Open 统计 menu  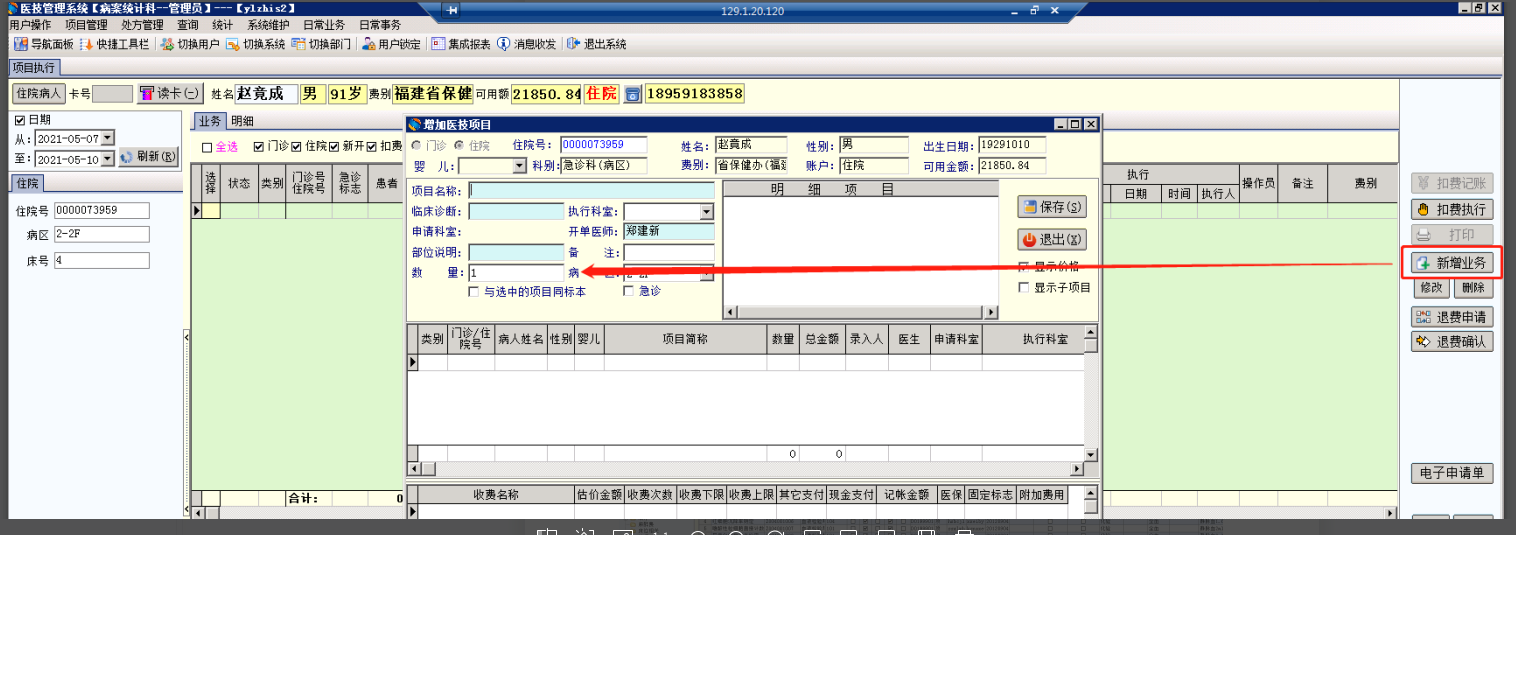coord(222,25)
